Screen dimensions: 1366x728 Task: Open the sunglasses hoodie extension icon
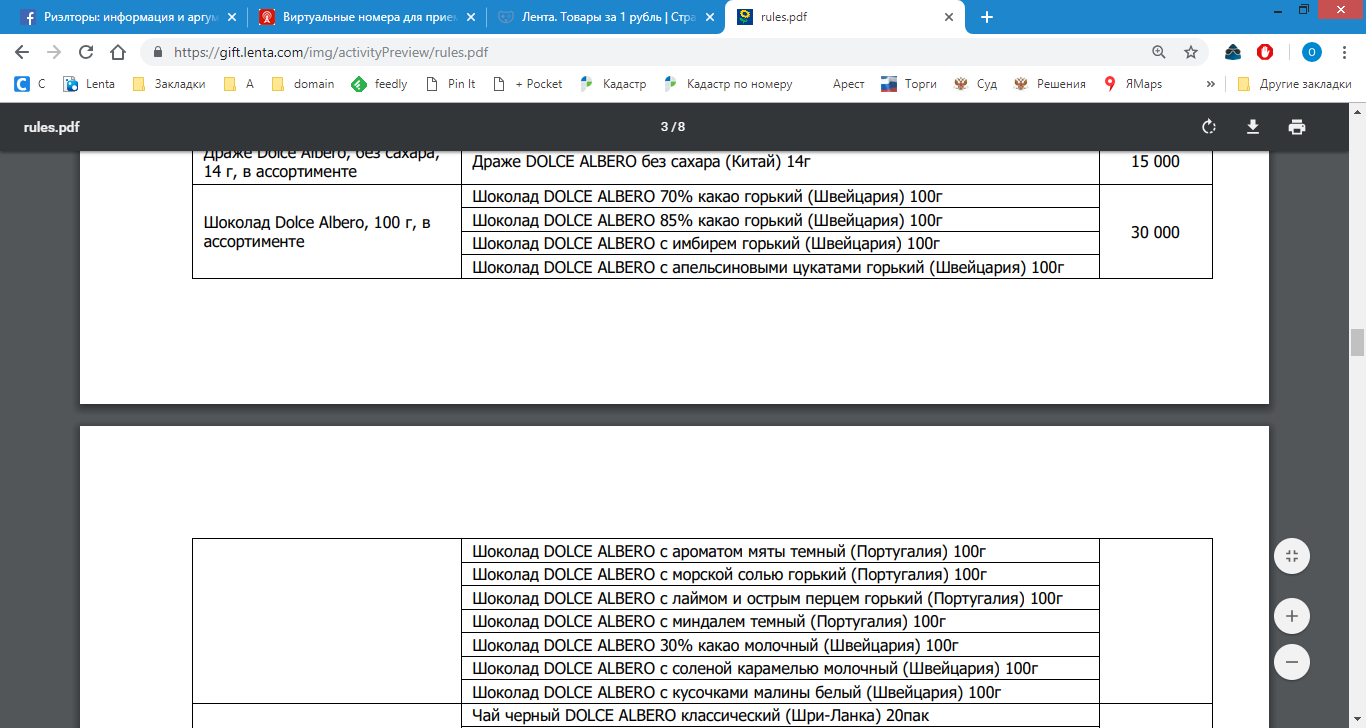(1234, 52)
